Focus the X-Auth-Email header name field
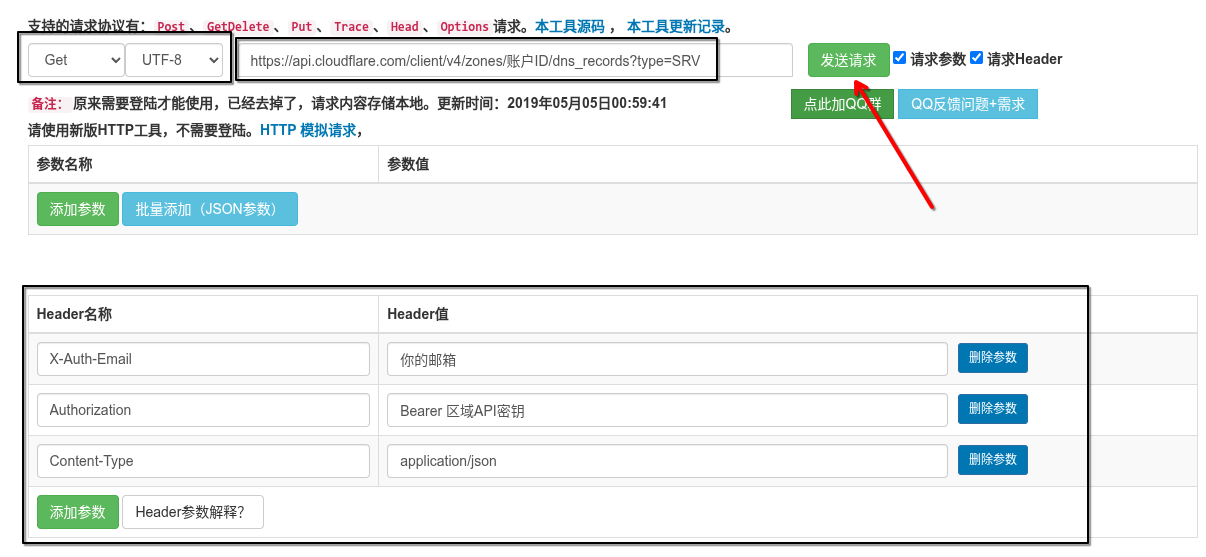The height and width of the screenshot is (557, 1206). click(203, 359)
